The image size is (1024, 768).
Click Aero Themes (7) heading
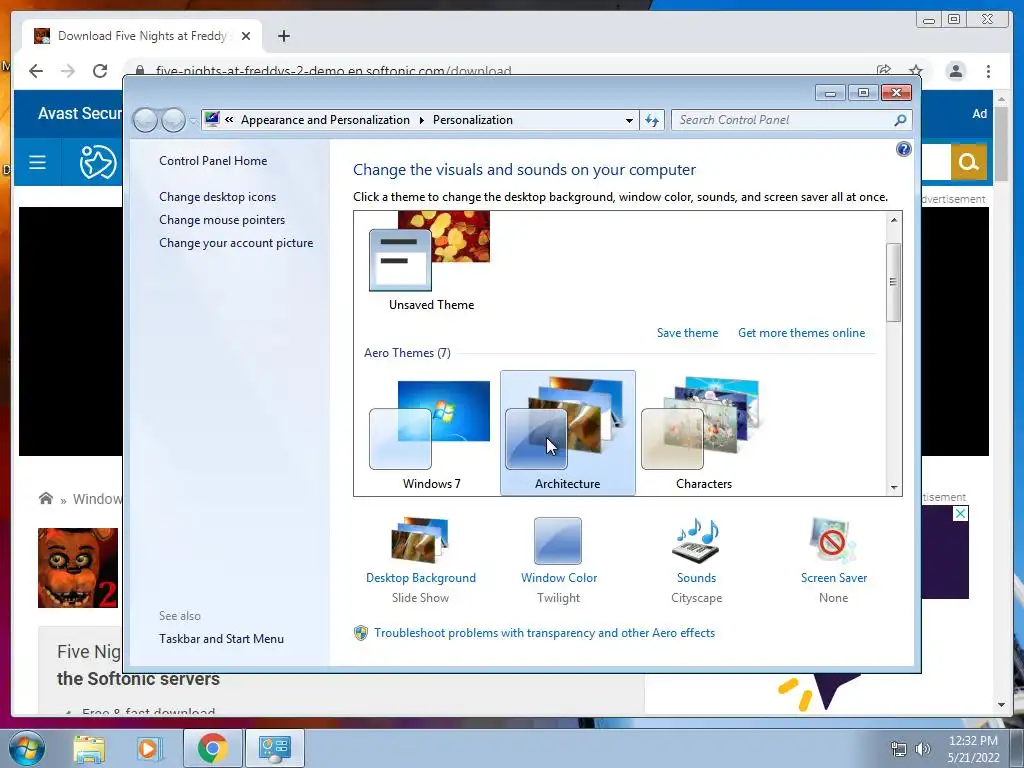(x=407, y=353)
